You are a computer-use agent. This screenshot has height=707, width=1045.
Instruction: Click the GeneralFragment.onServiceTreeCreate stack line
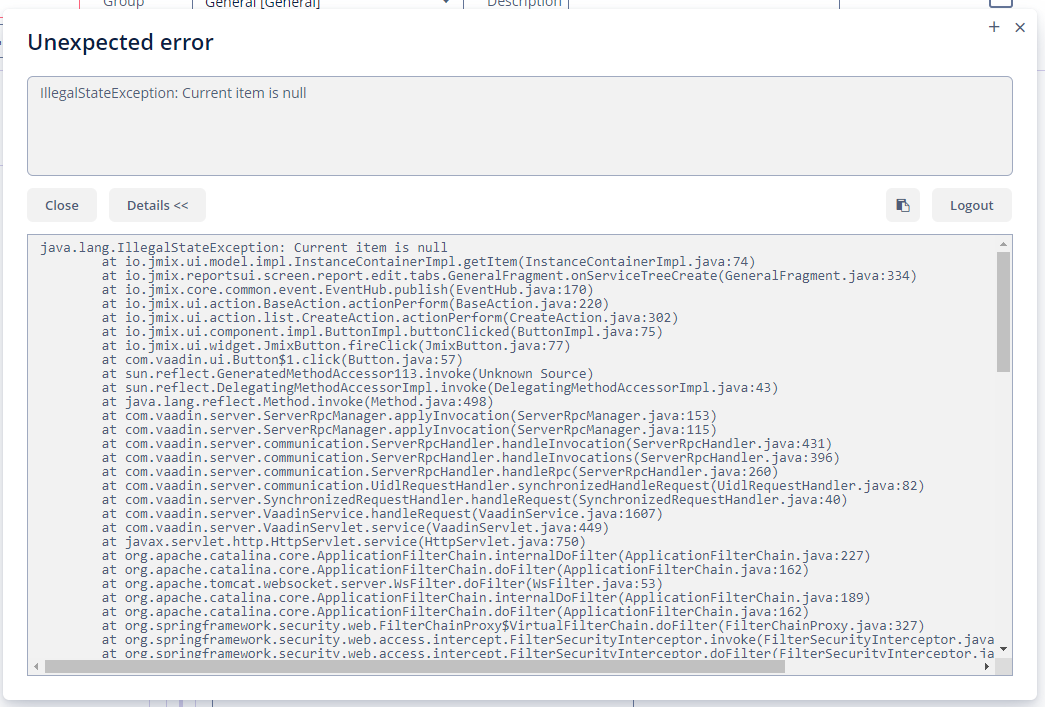point(509,276)
